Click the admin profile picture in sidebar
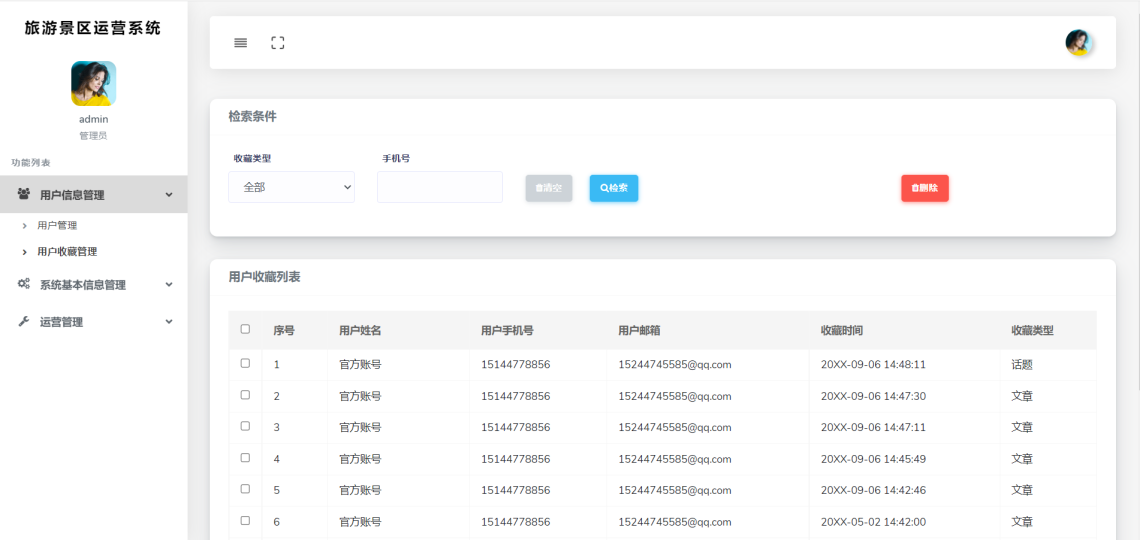The height and width of the screenshot is (540, 1140). [94, 84]
